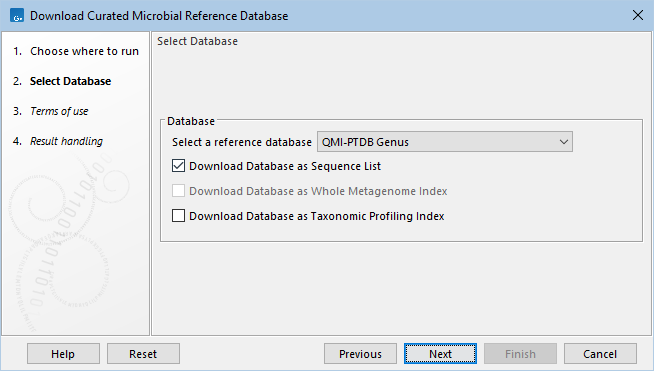This screenshot has height=371, width=654.
Task: Click the 'Database' group title
Action: (191, 121)
